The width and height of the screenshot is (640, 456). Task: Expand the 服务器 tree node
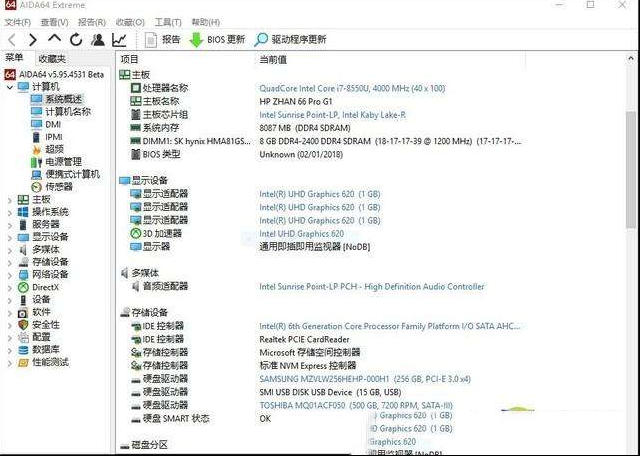tap(10, 225)
